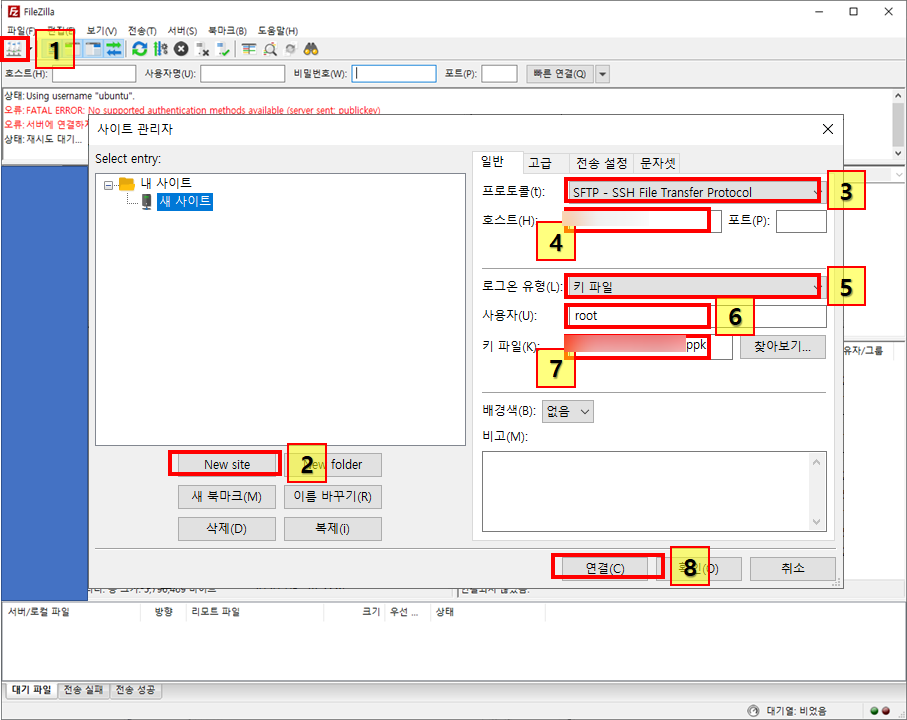Click the New folder button
This screenshot has width=907, height=720.
click(333, 464)
